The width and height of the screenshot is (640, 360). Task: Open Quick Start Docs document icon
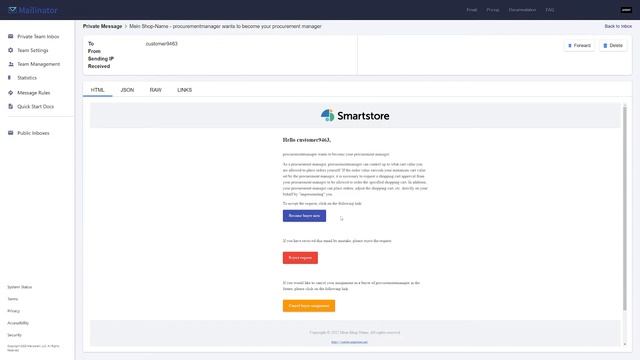[11, 107]
